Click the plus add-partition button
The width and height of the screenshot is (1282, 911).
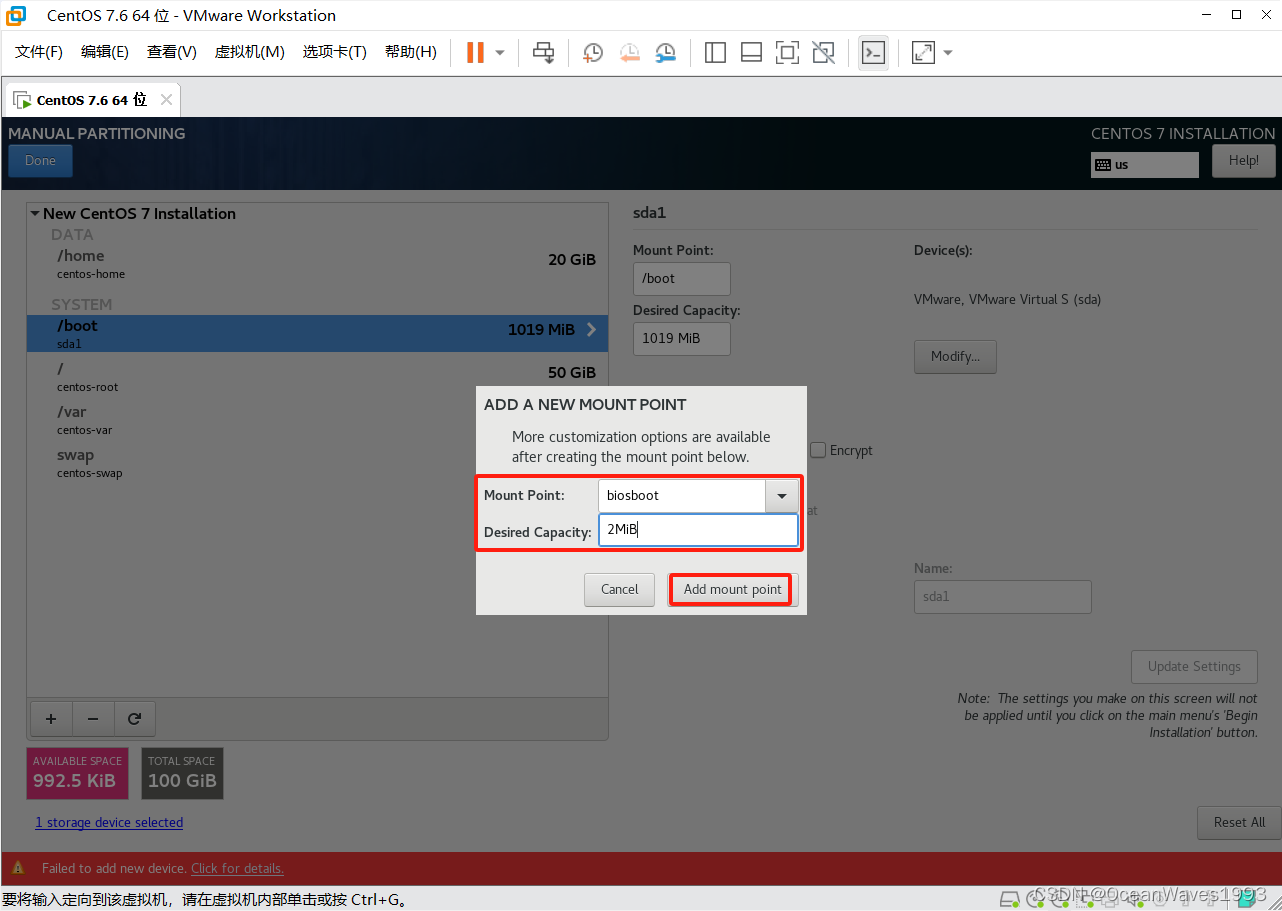coord(51,718)
